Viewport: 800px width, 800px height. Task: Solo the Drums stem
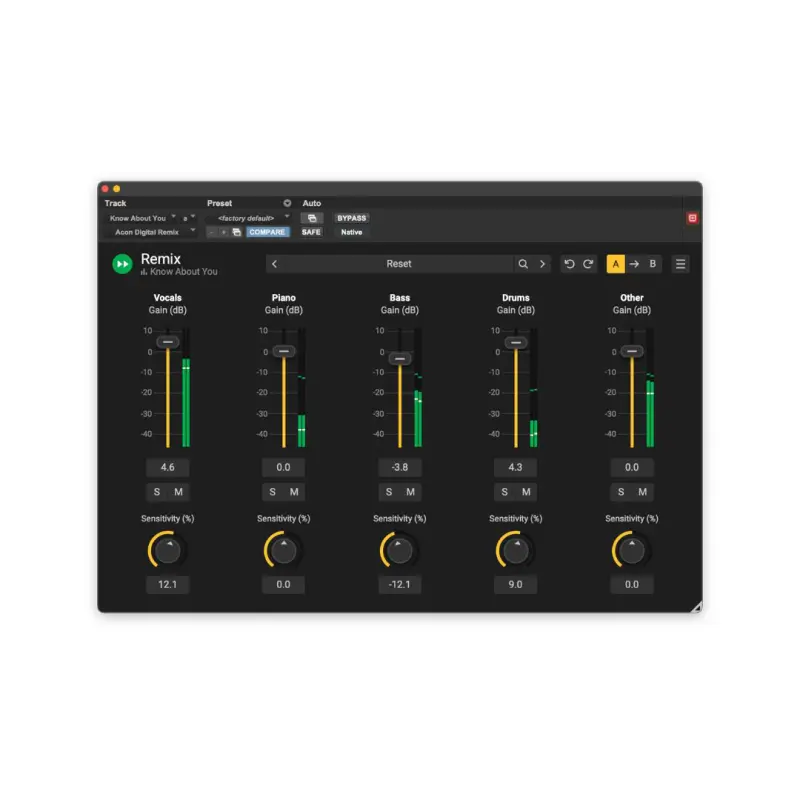tap(505, 492)
